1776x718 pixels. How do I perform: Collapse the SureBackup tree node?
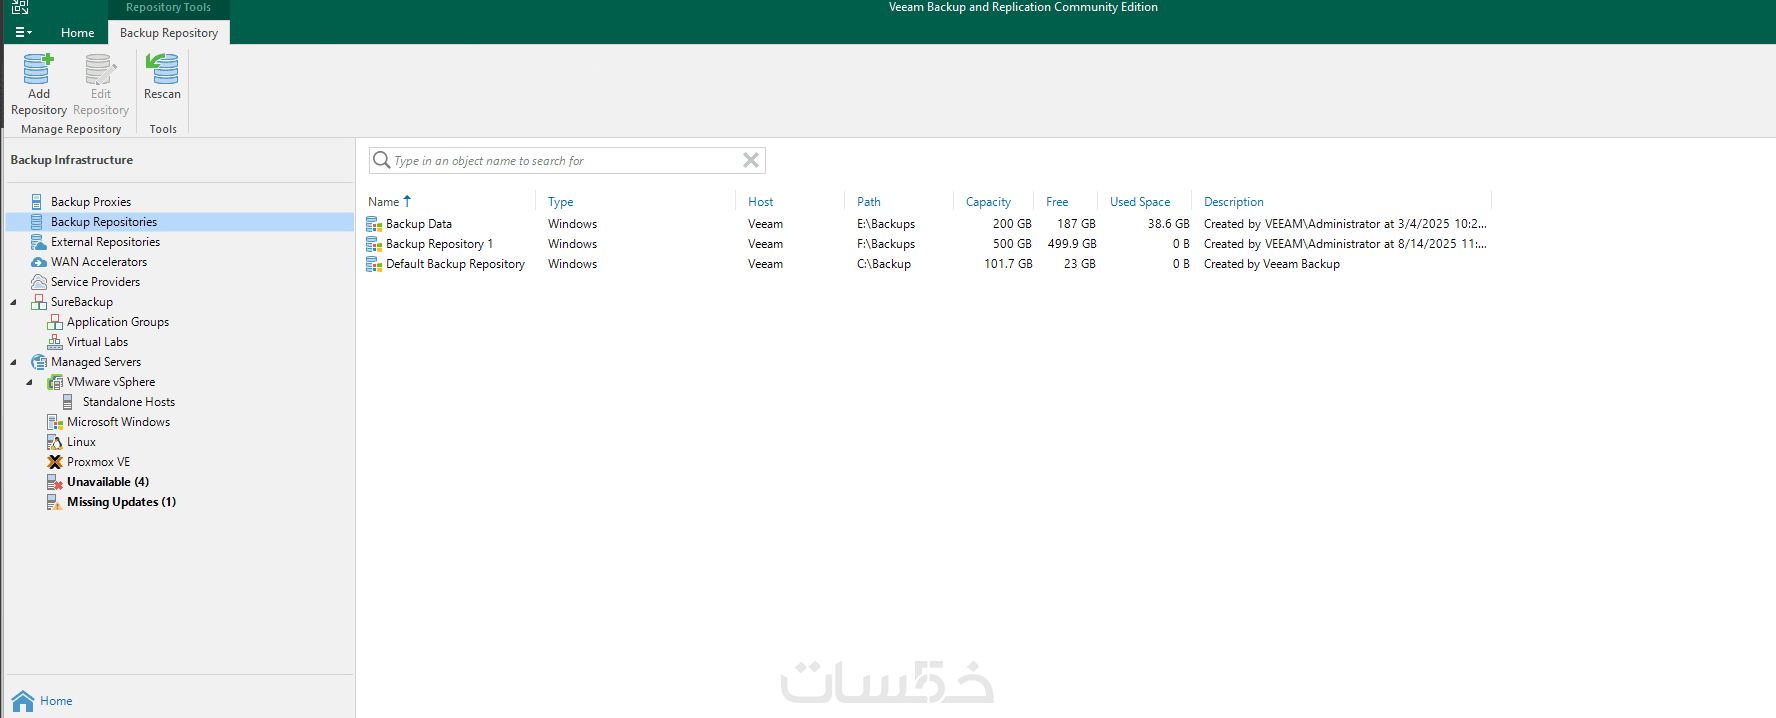pyautogui.click(x=14, y=302)
